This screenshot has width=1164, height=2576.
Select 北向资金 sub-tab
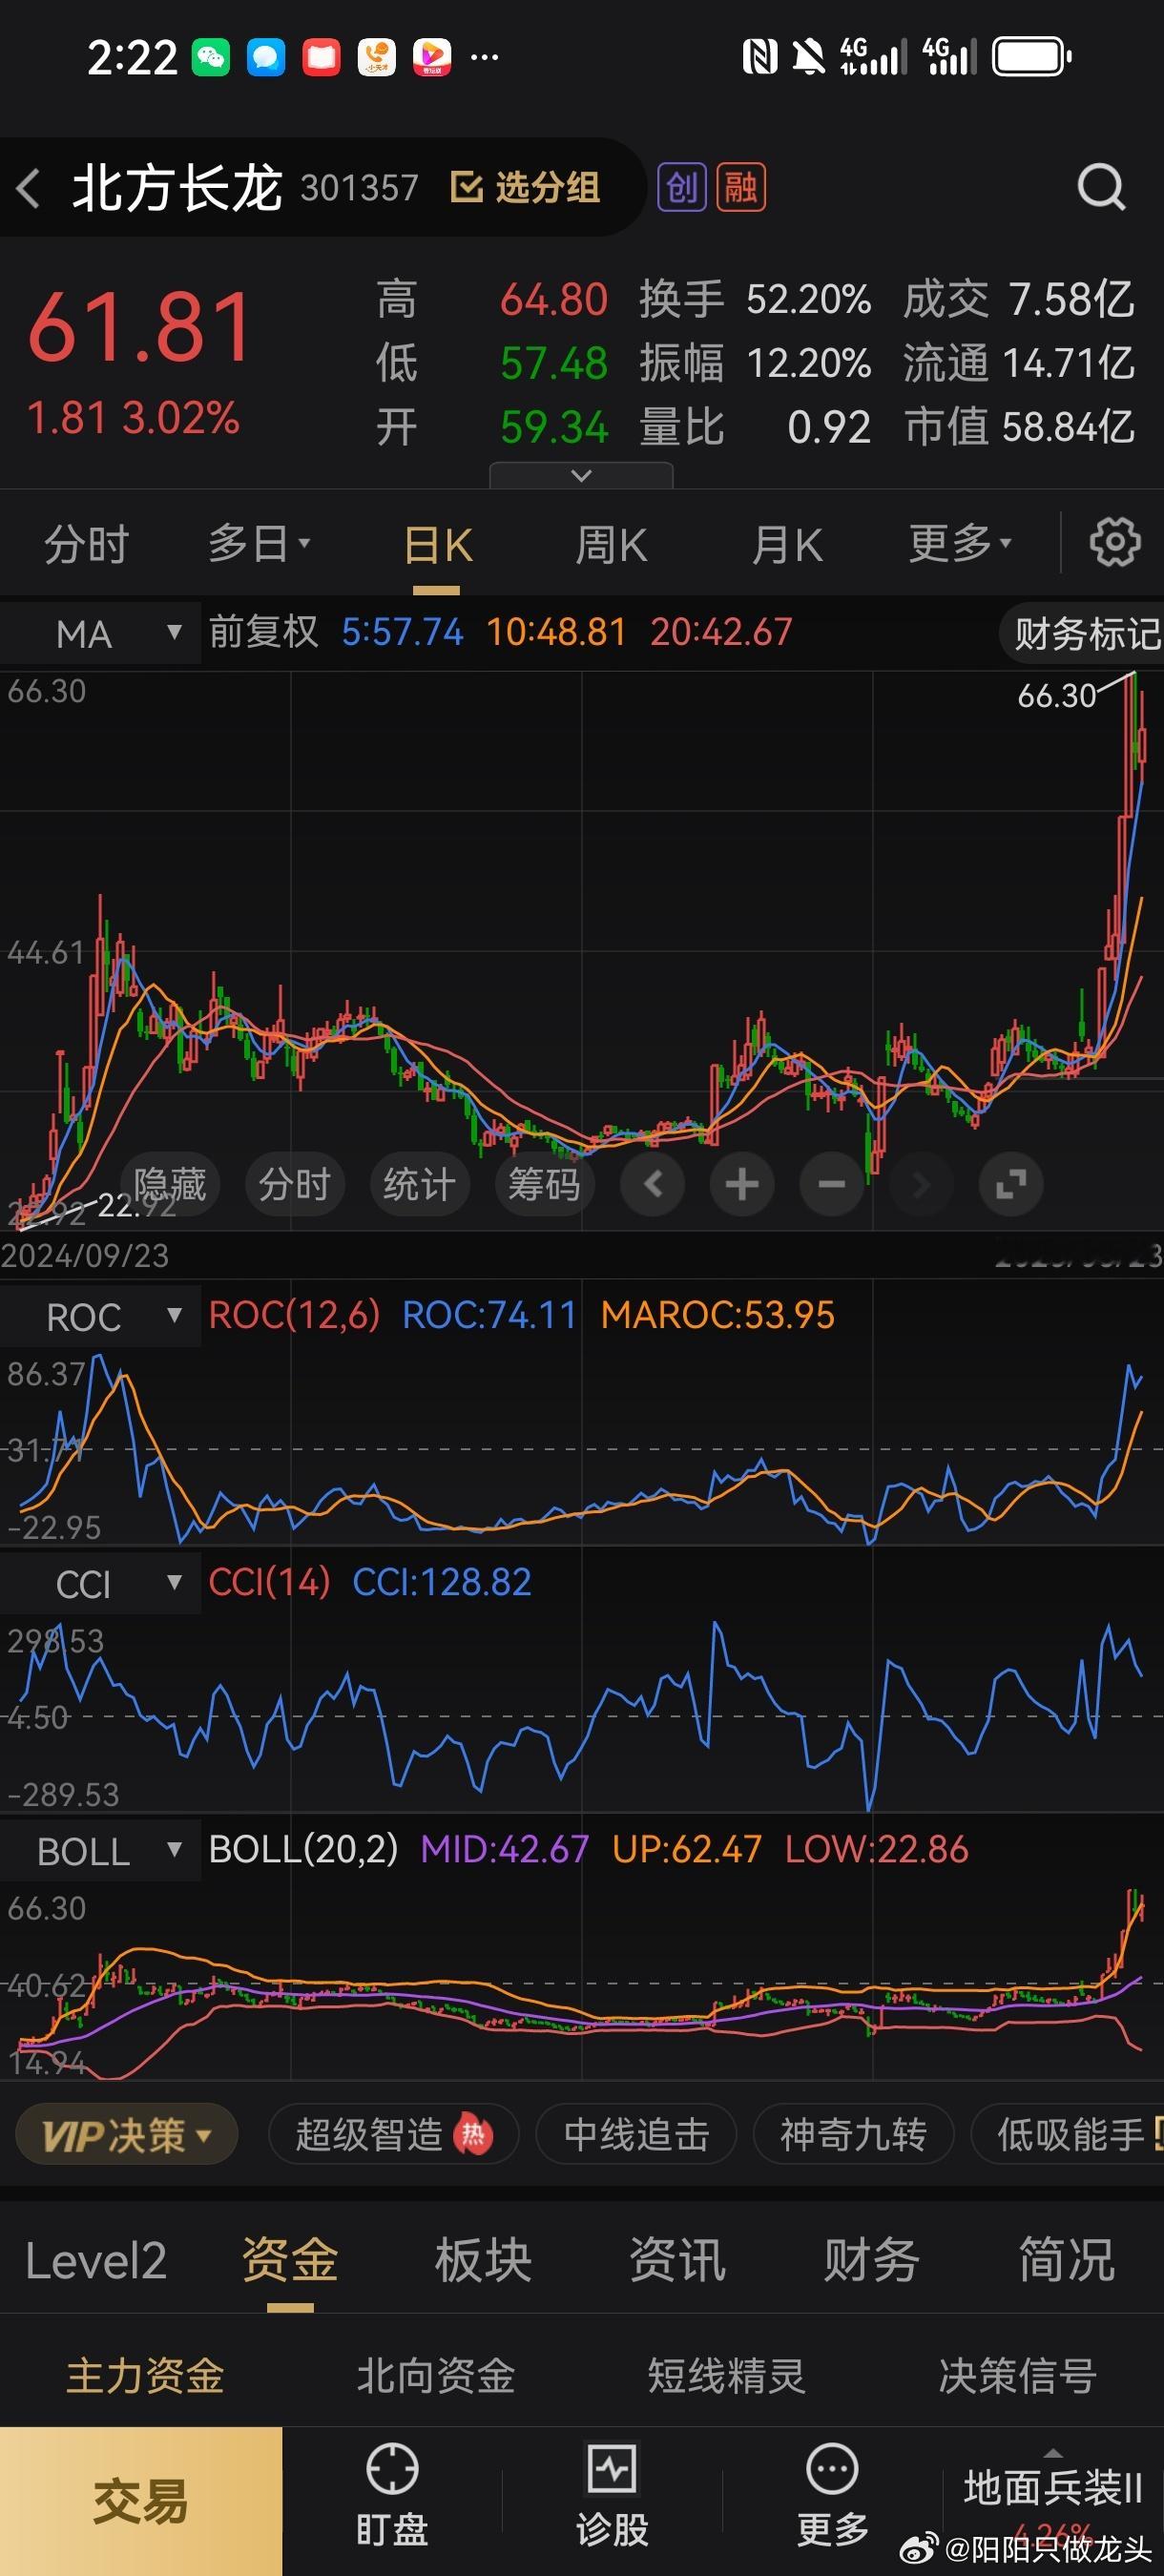pos(436,2376)
